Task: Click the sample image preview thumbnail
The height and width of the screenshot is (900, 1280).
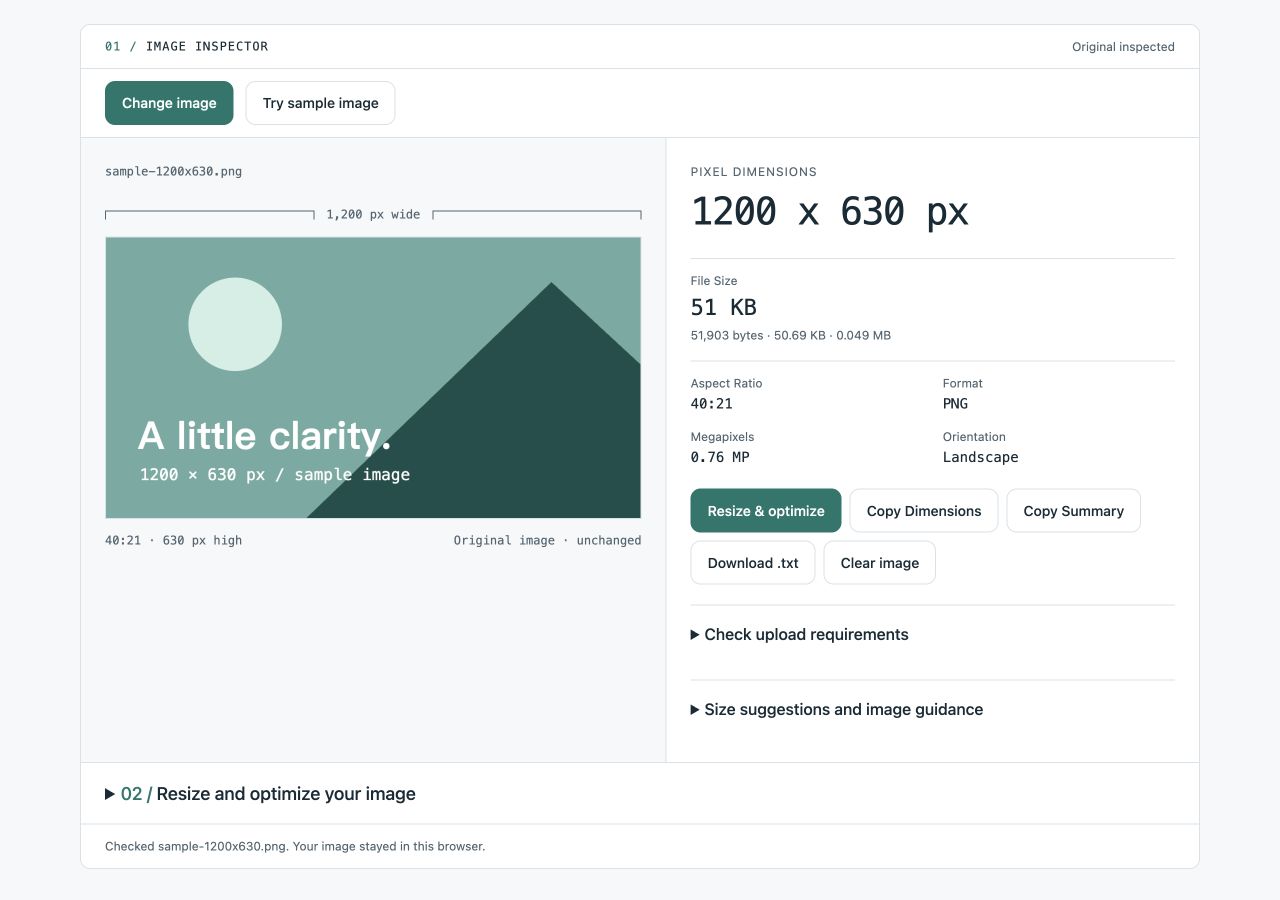Action: 373,378
